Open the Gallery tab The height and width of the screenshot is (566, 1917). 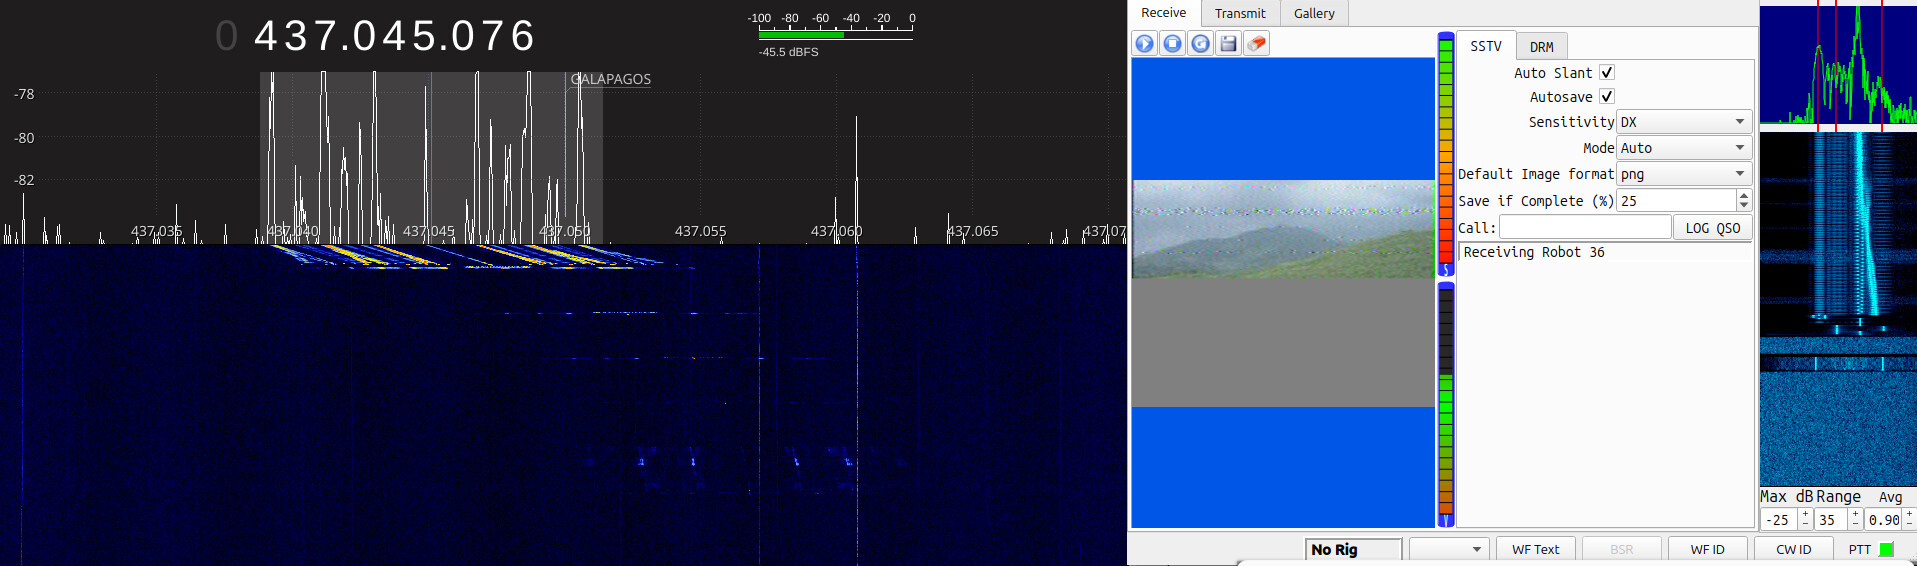coord(1314,13)
